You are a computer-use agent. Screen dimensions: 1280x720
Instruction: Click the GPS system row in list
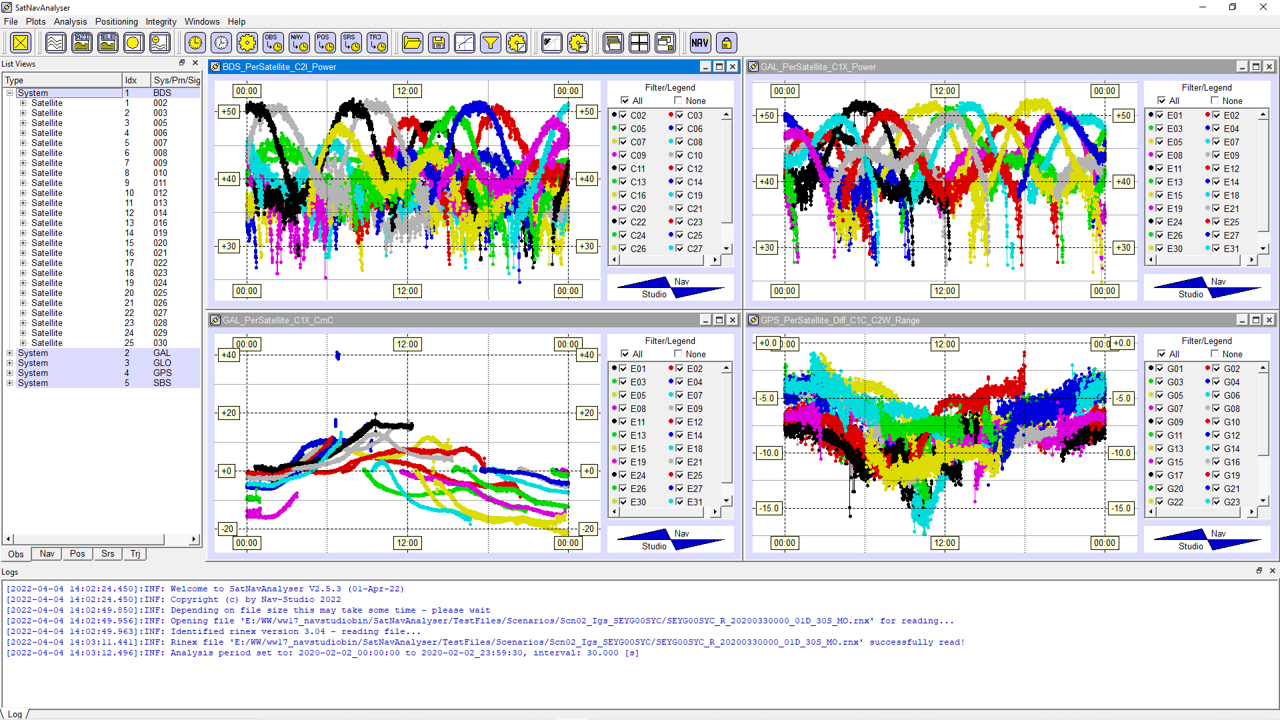tap(32, 373)
